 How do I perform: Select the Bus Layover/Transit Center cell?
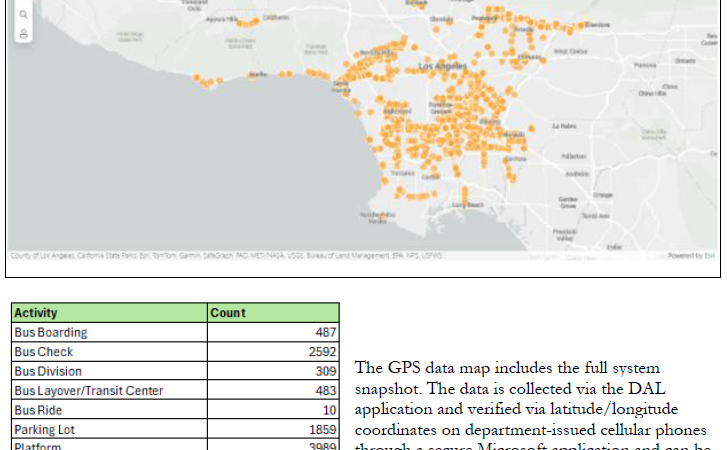pos(109,391)
